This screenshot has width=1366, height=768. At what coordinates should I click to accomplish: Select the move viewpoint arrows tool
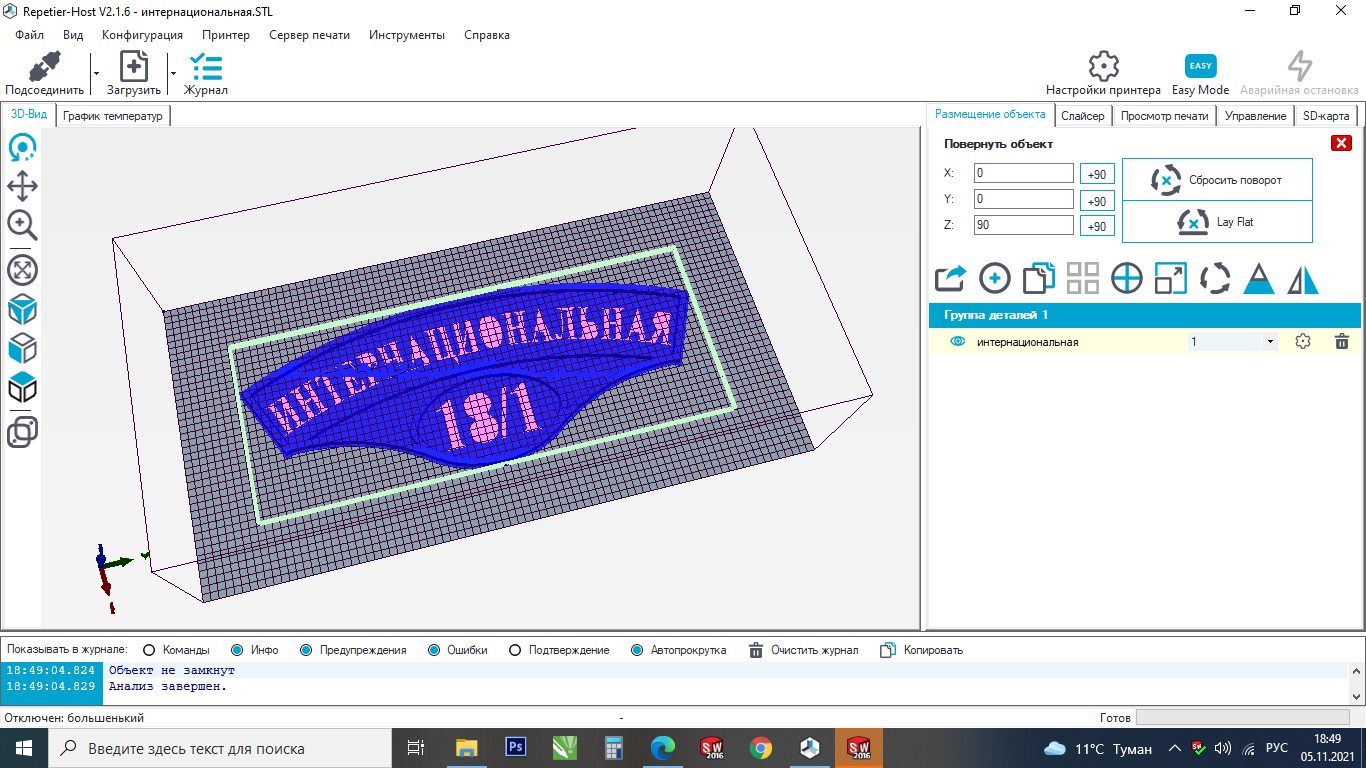[x=22, y=186]
